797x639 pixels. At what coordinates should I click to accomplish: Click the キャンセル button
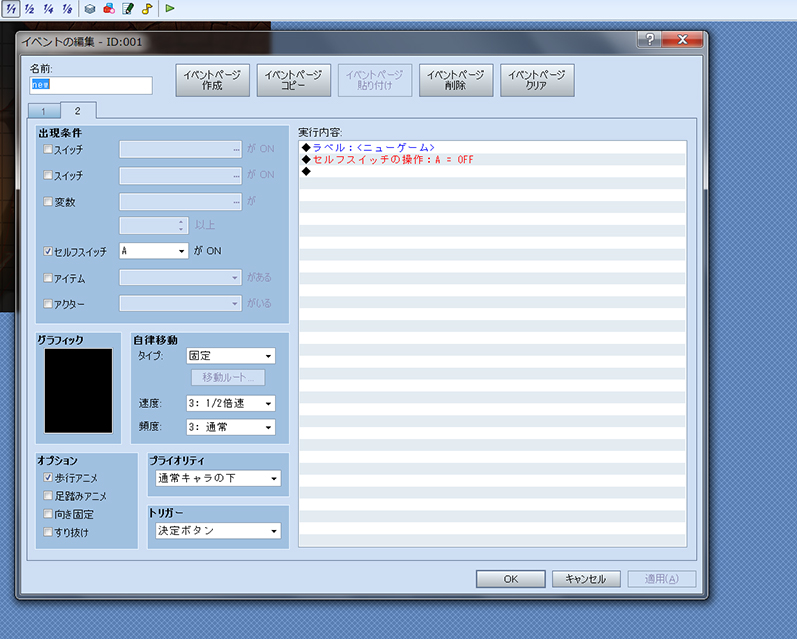586,579
